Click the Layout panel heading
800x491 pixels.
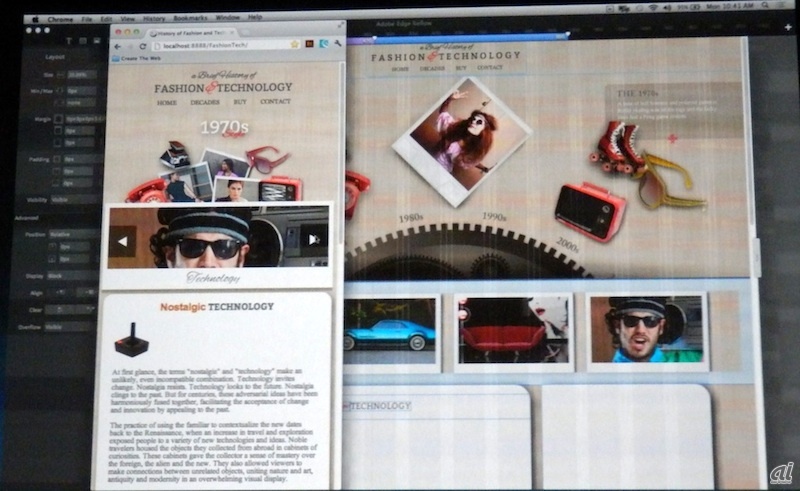coord(55,57)
